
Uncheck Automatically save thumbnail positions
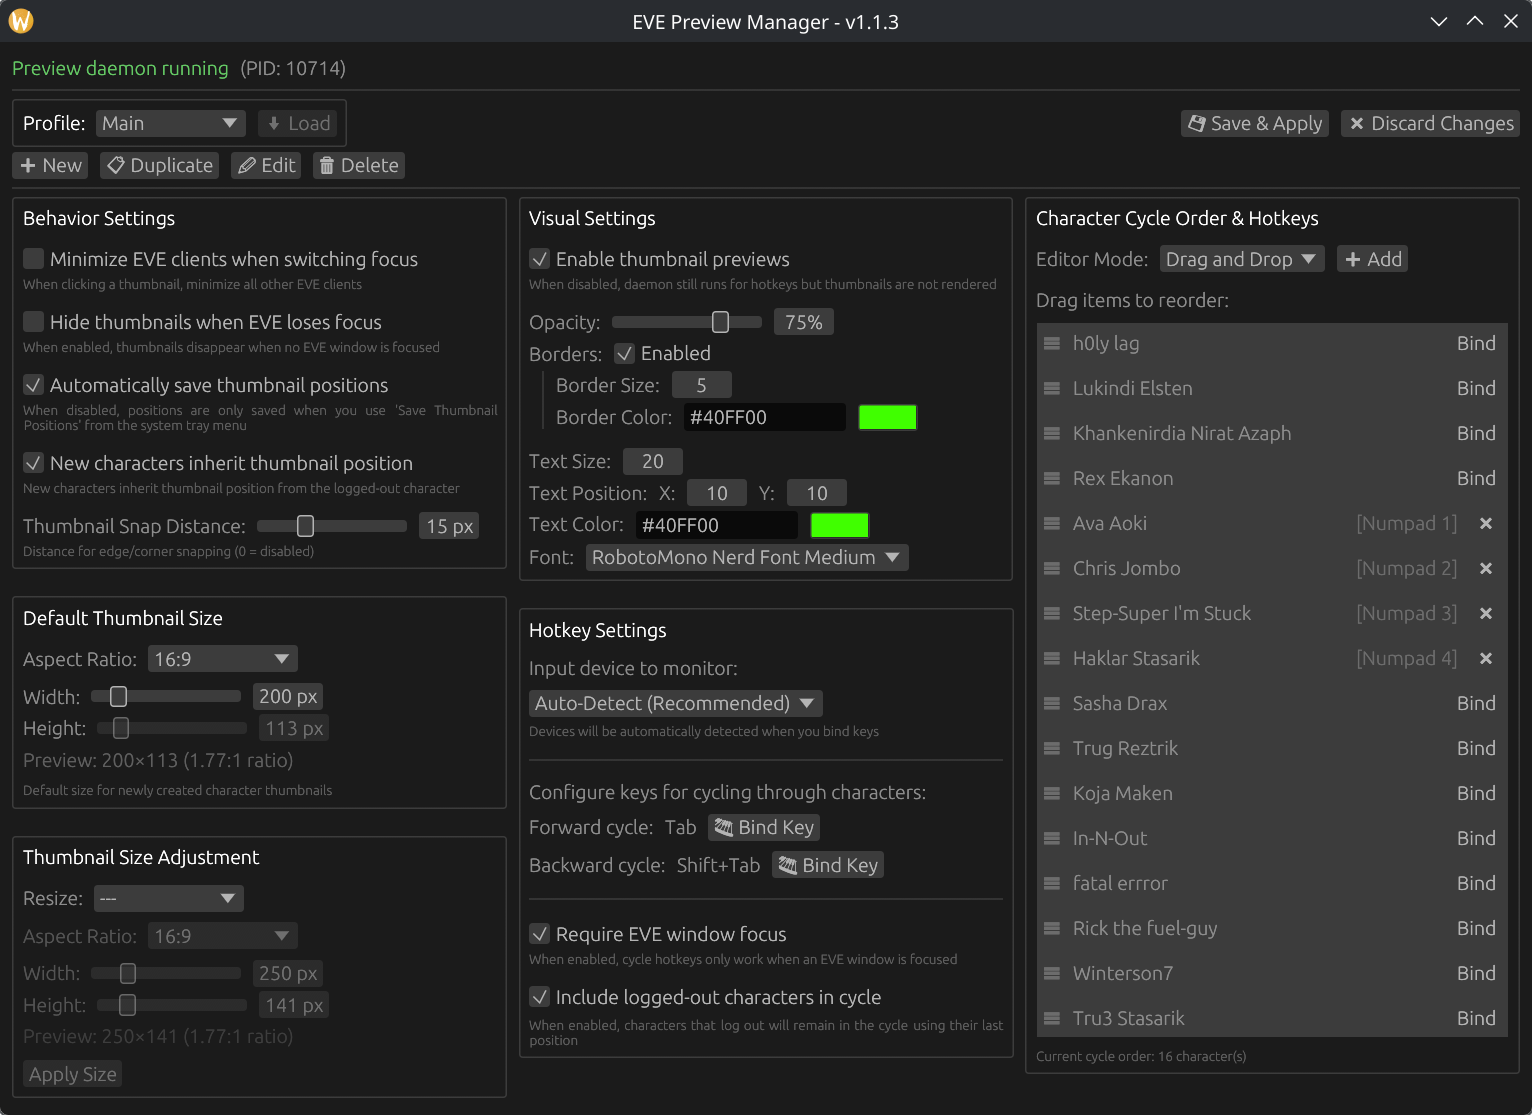click(33, 385)
